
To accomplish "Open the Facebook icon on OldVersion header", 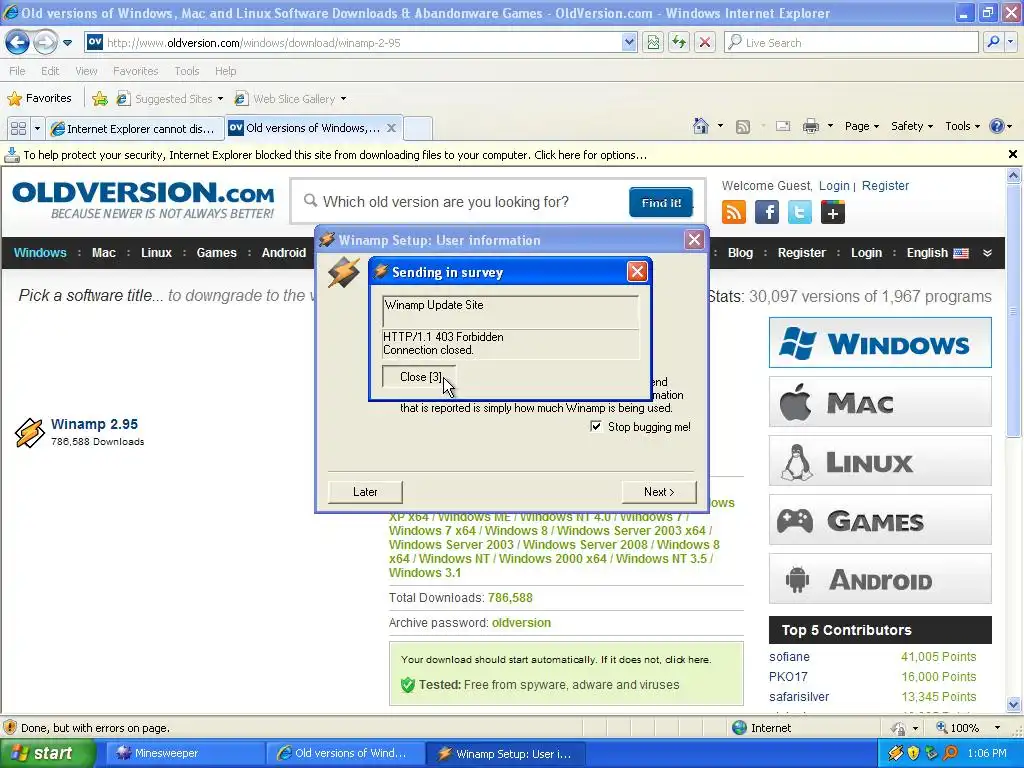I will click(767, 212).
